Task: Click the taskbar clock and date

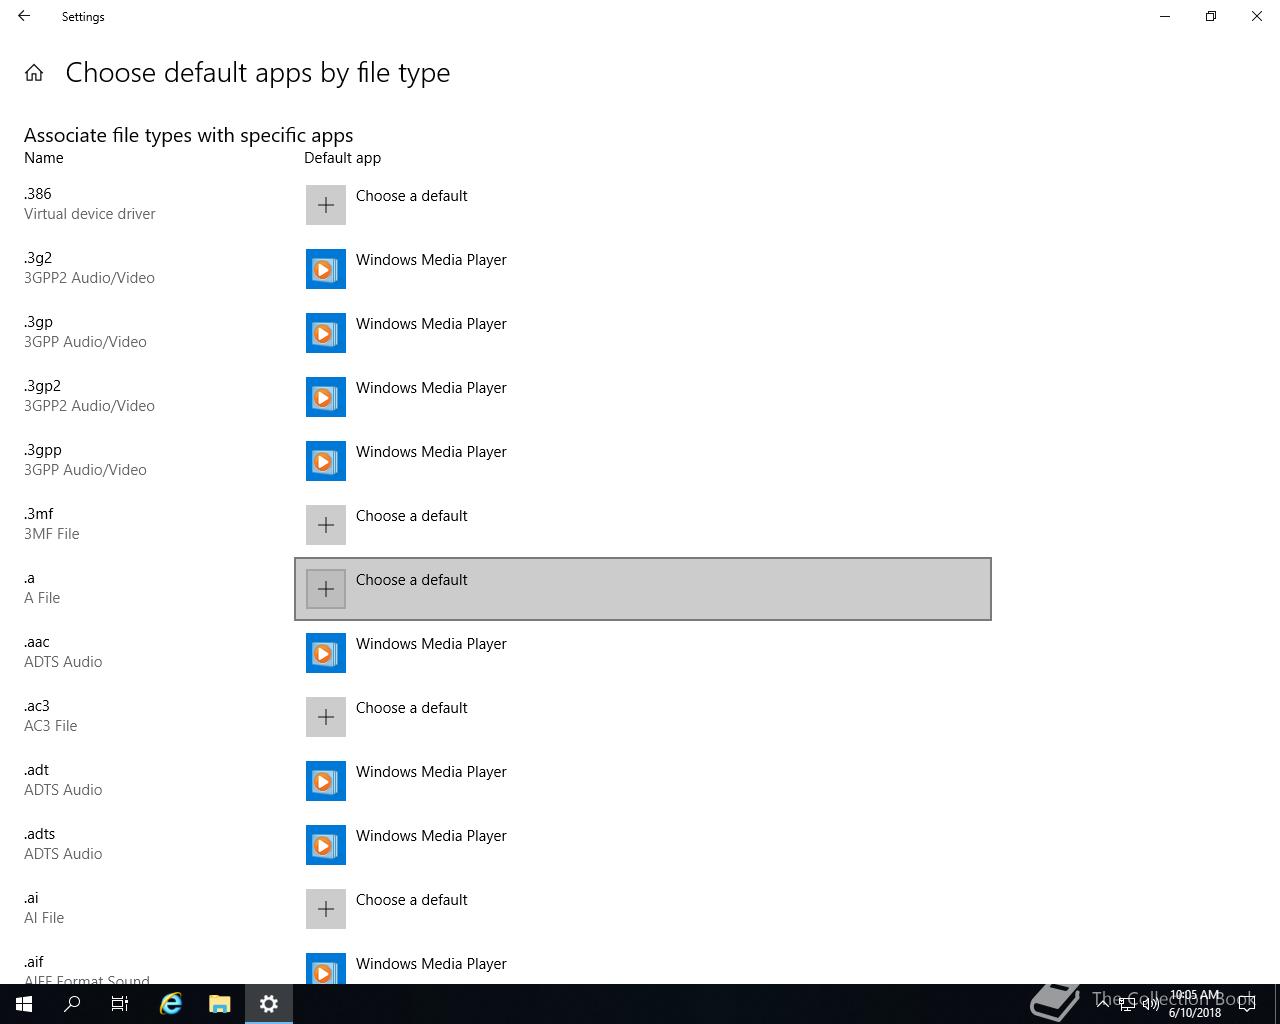Action: pyautogui.click(x=1195, y=1004)
